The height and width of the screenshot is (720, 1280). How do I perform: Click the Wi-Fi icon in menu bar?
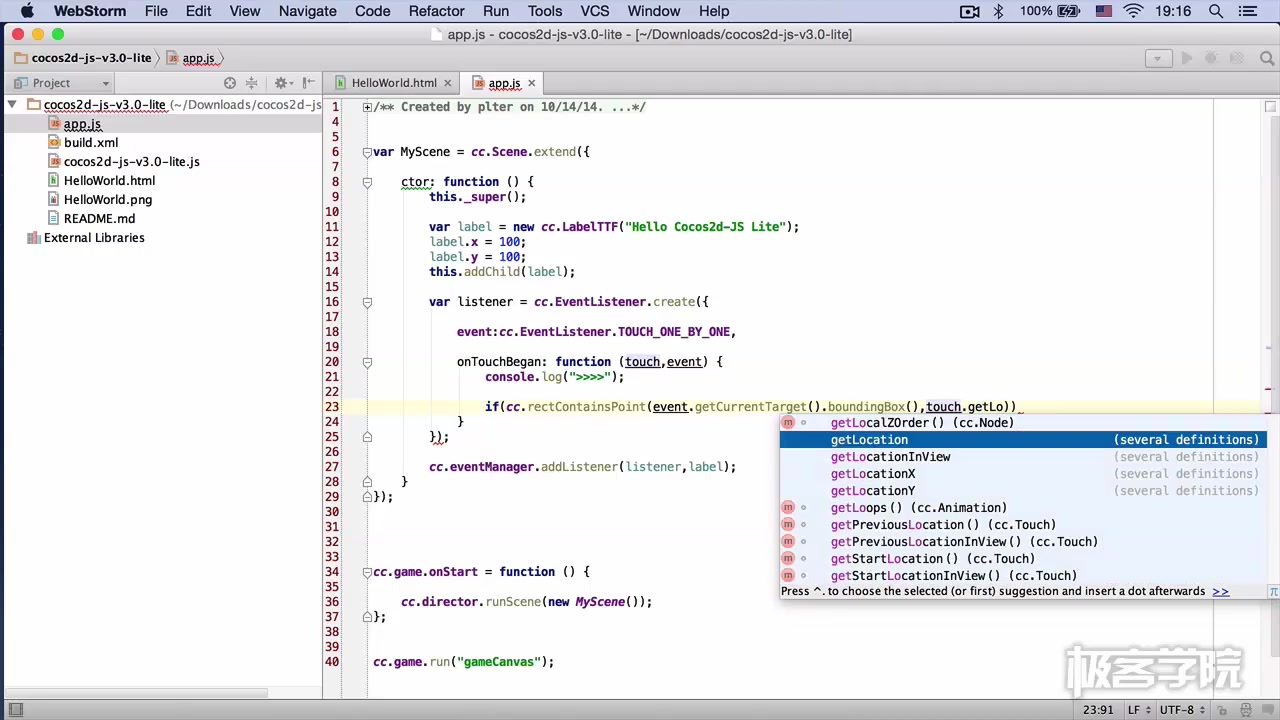tap(1133, 11)
